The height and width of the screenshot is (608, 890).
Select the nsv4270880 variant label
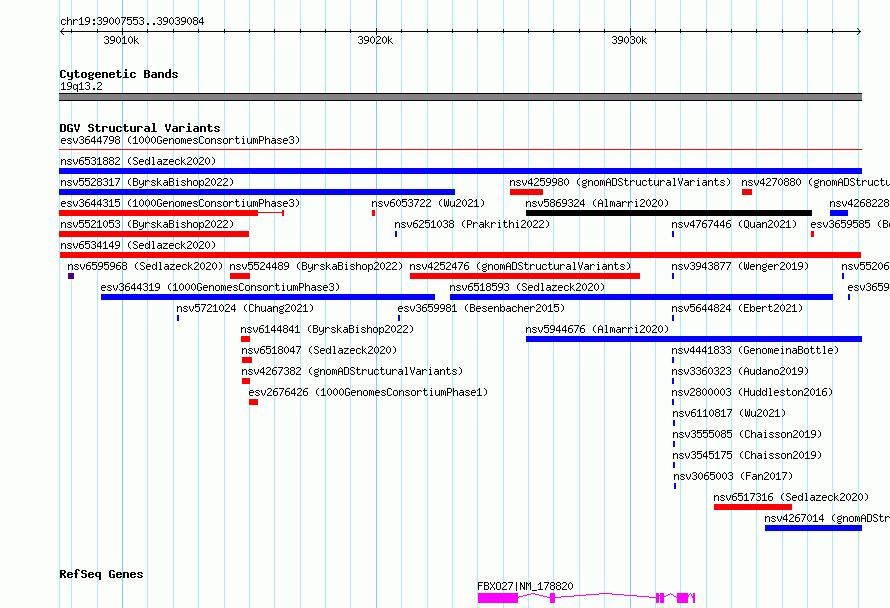(815, 182)
